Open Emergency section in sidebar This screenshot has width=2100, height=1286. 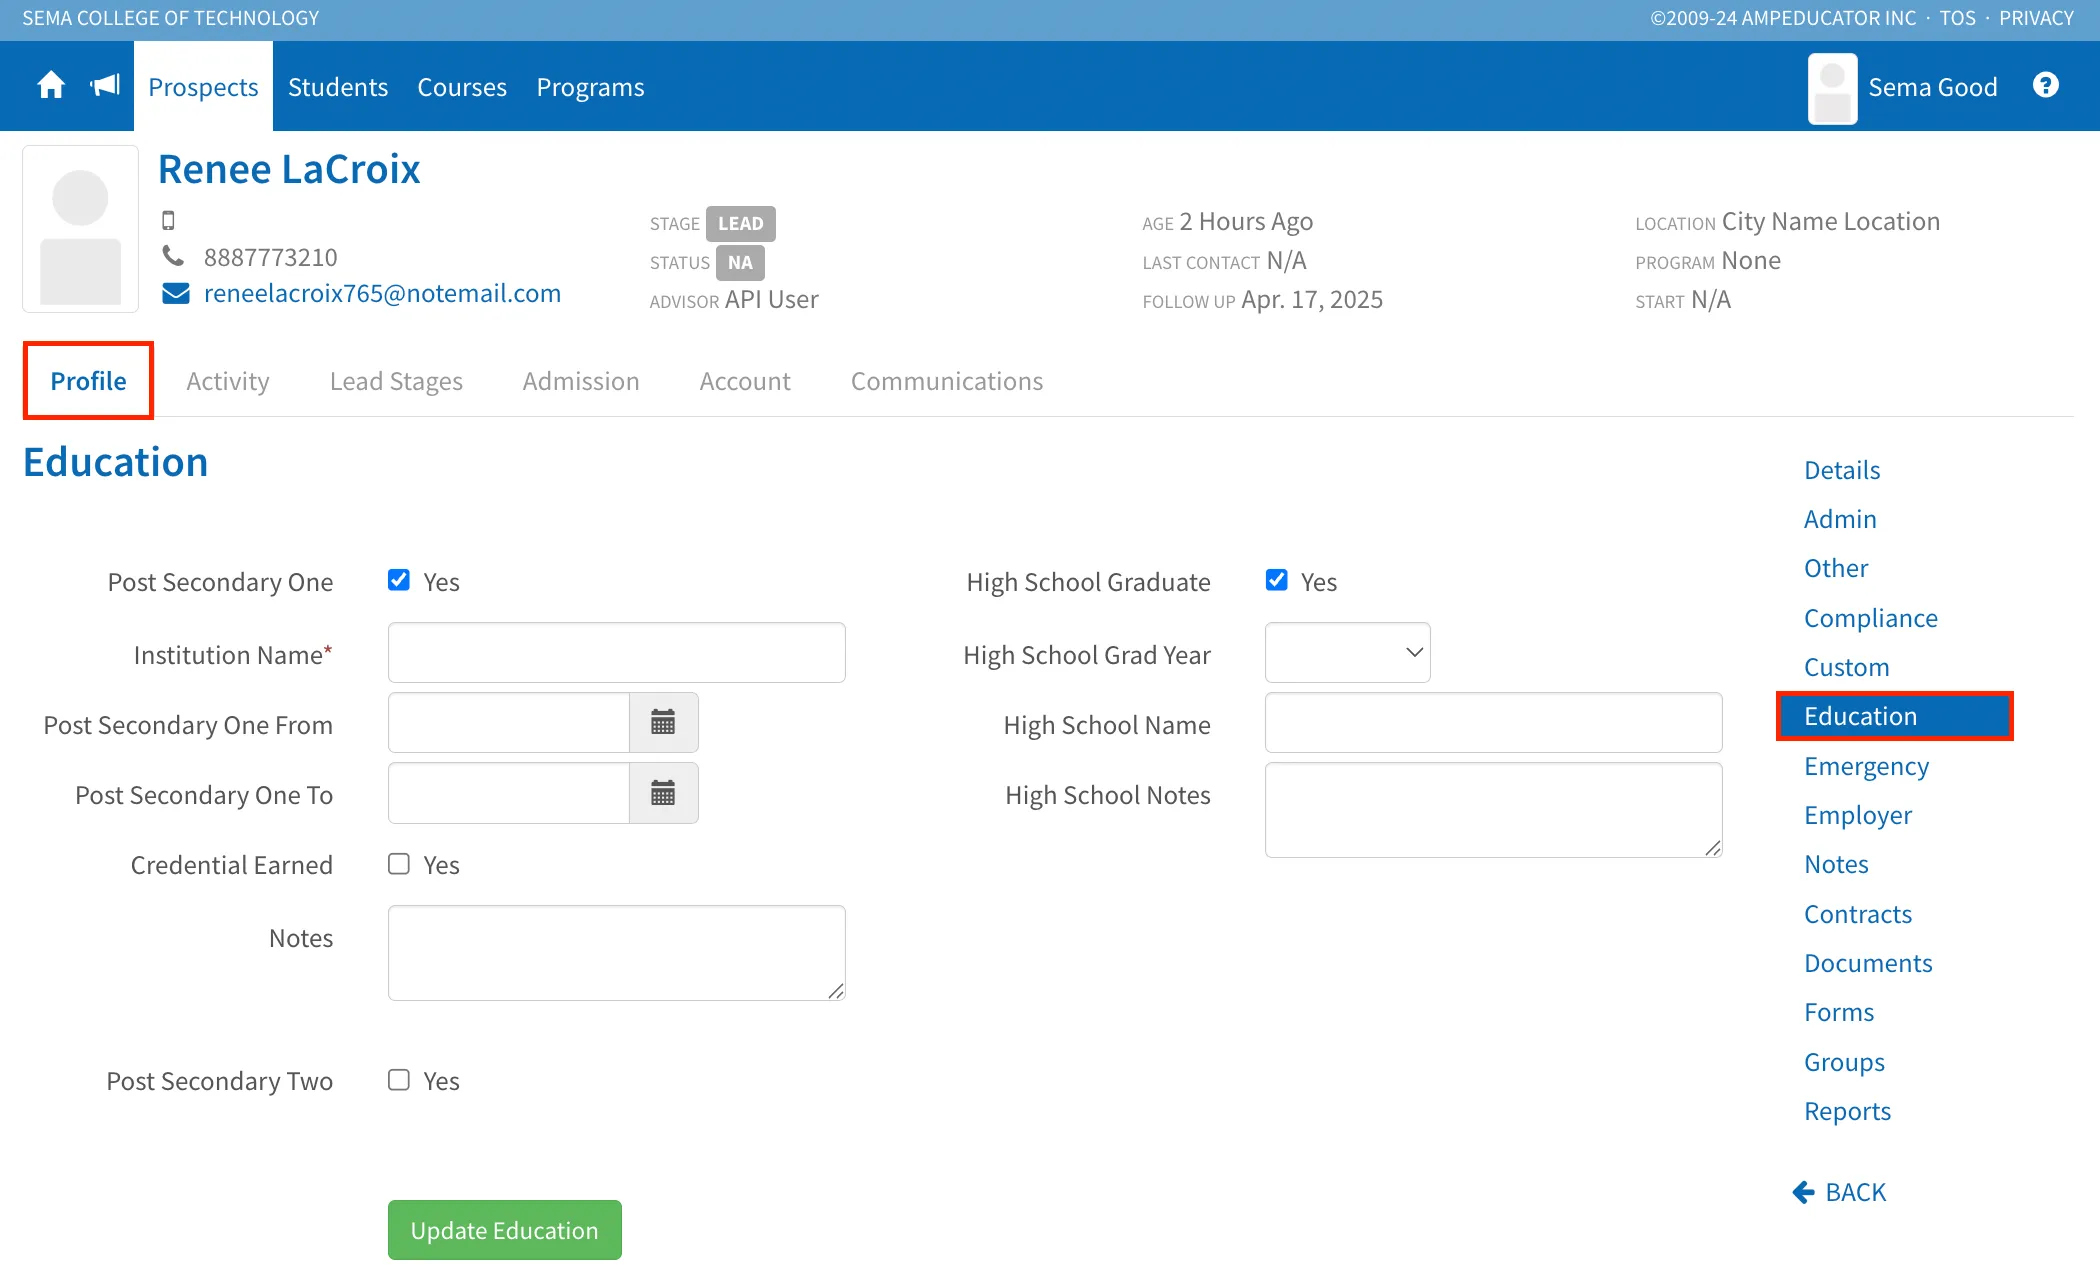coord(1866,766)
